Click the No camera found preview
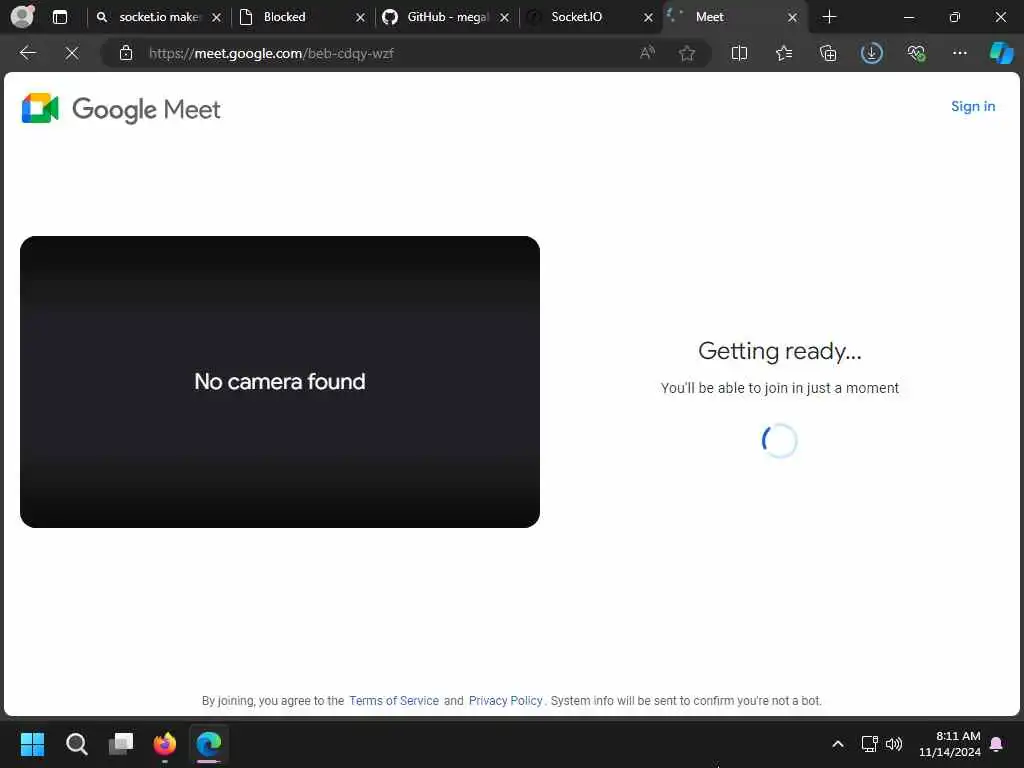 [x=280, y=381]
